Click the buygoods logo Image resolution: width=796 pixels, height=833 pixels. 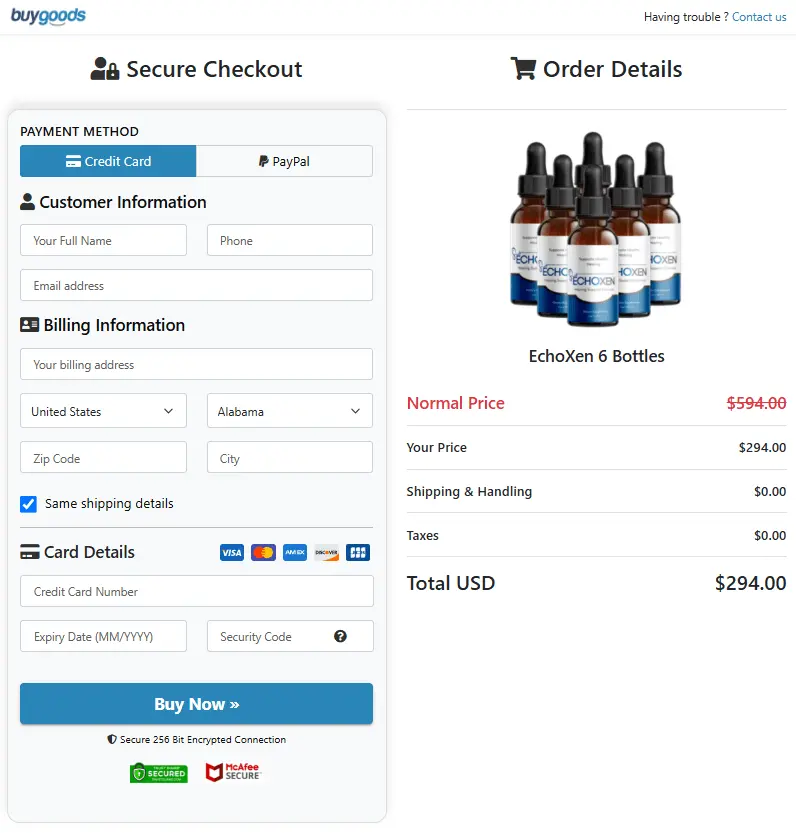[x=47, y=16]
